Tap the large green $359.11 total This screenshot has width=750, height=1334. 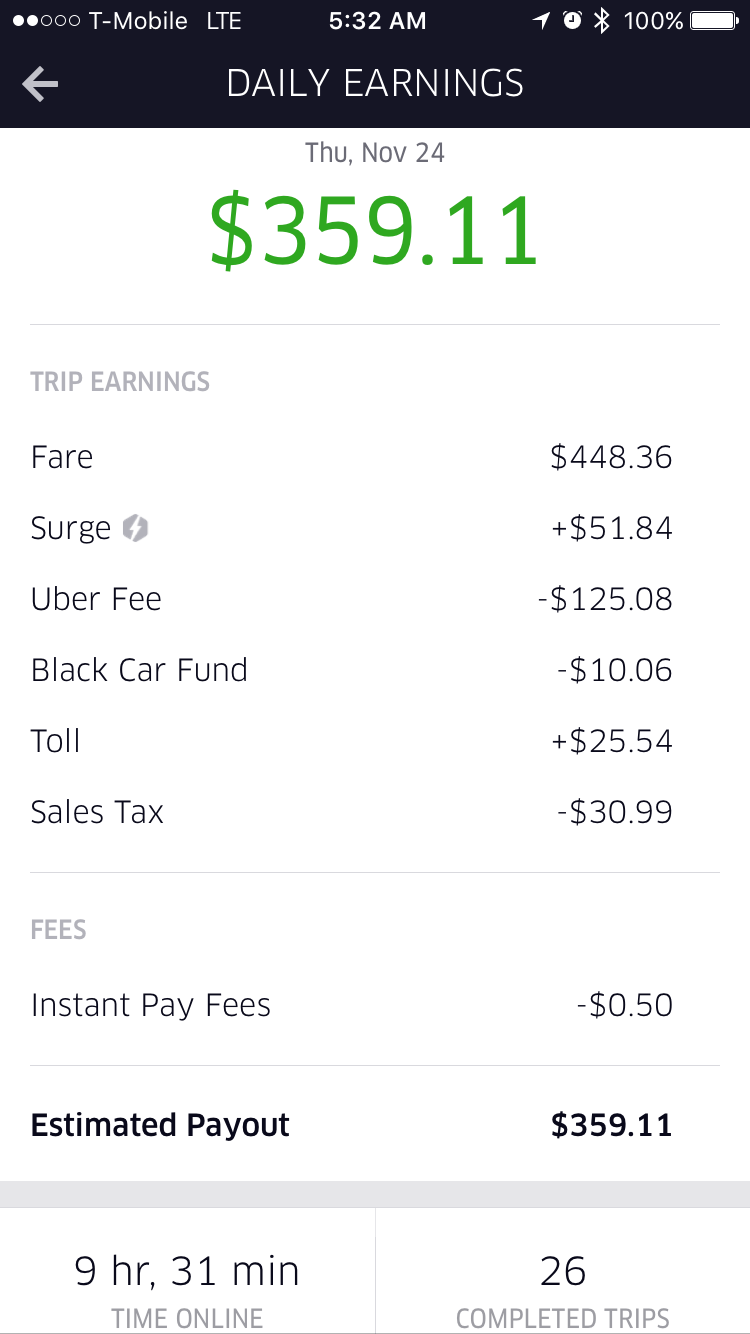point(375,231)
